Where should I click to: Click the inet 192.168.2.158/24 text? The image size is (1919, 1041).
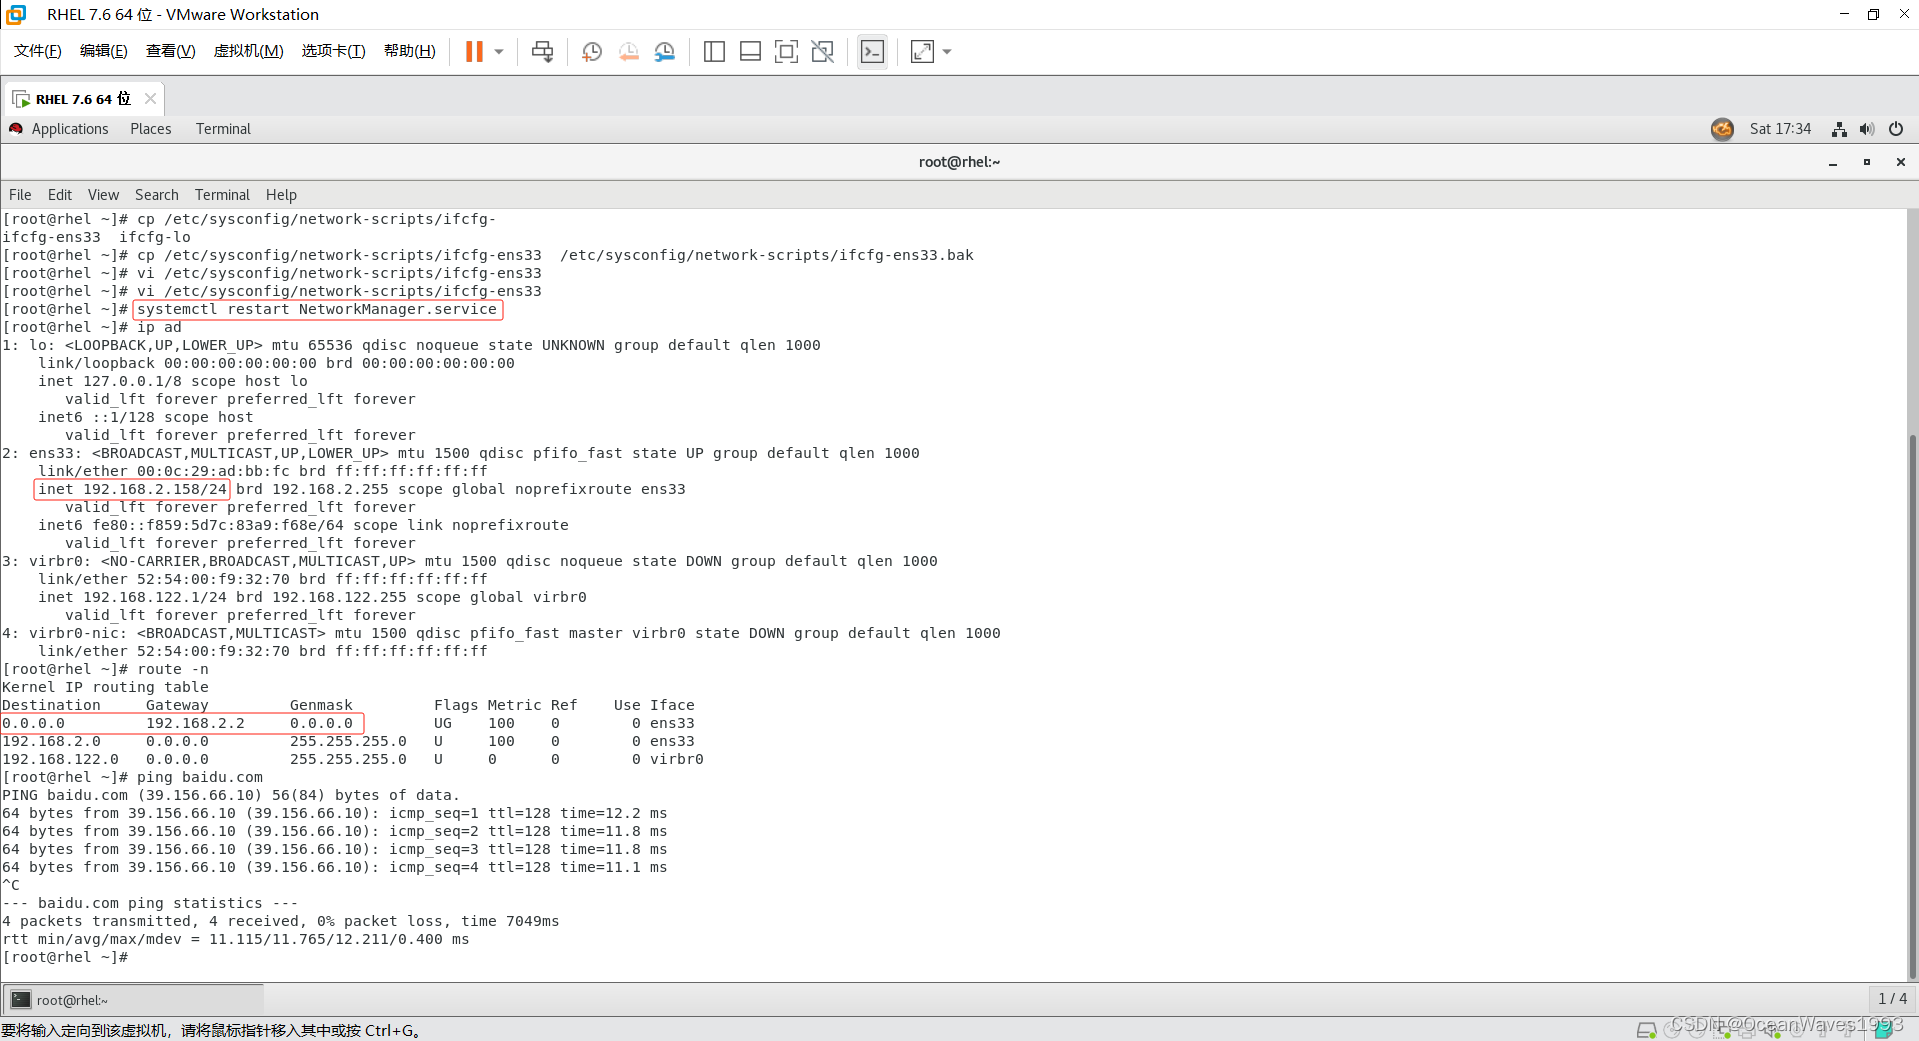click(132, 489)
